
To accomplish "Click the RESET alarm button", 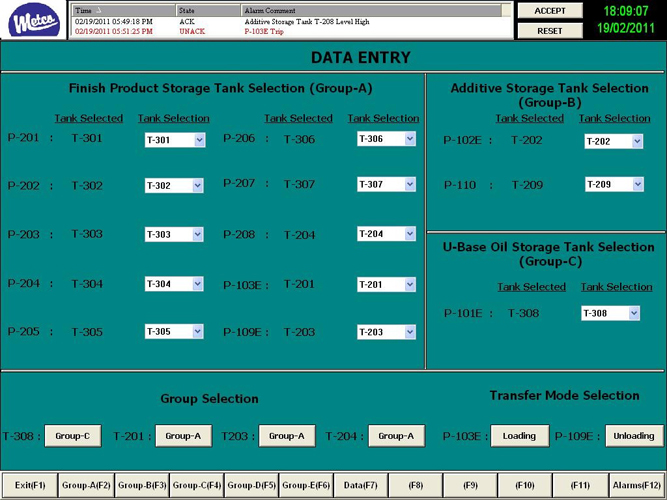I will point(550,31).
